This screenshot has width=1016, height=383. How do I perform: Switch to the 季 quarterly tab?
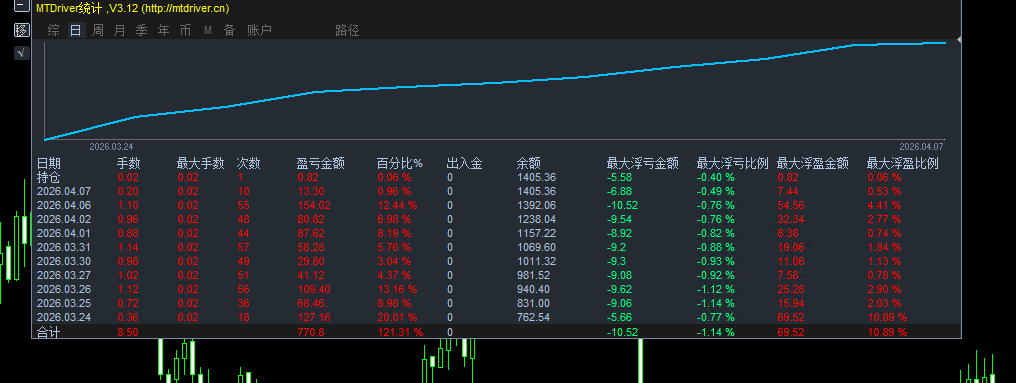[142, 30]
